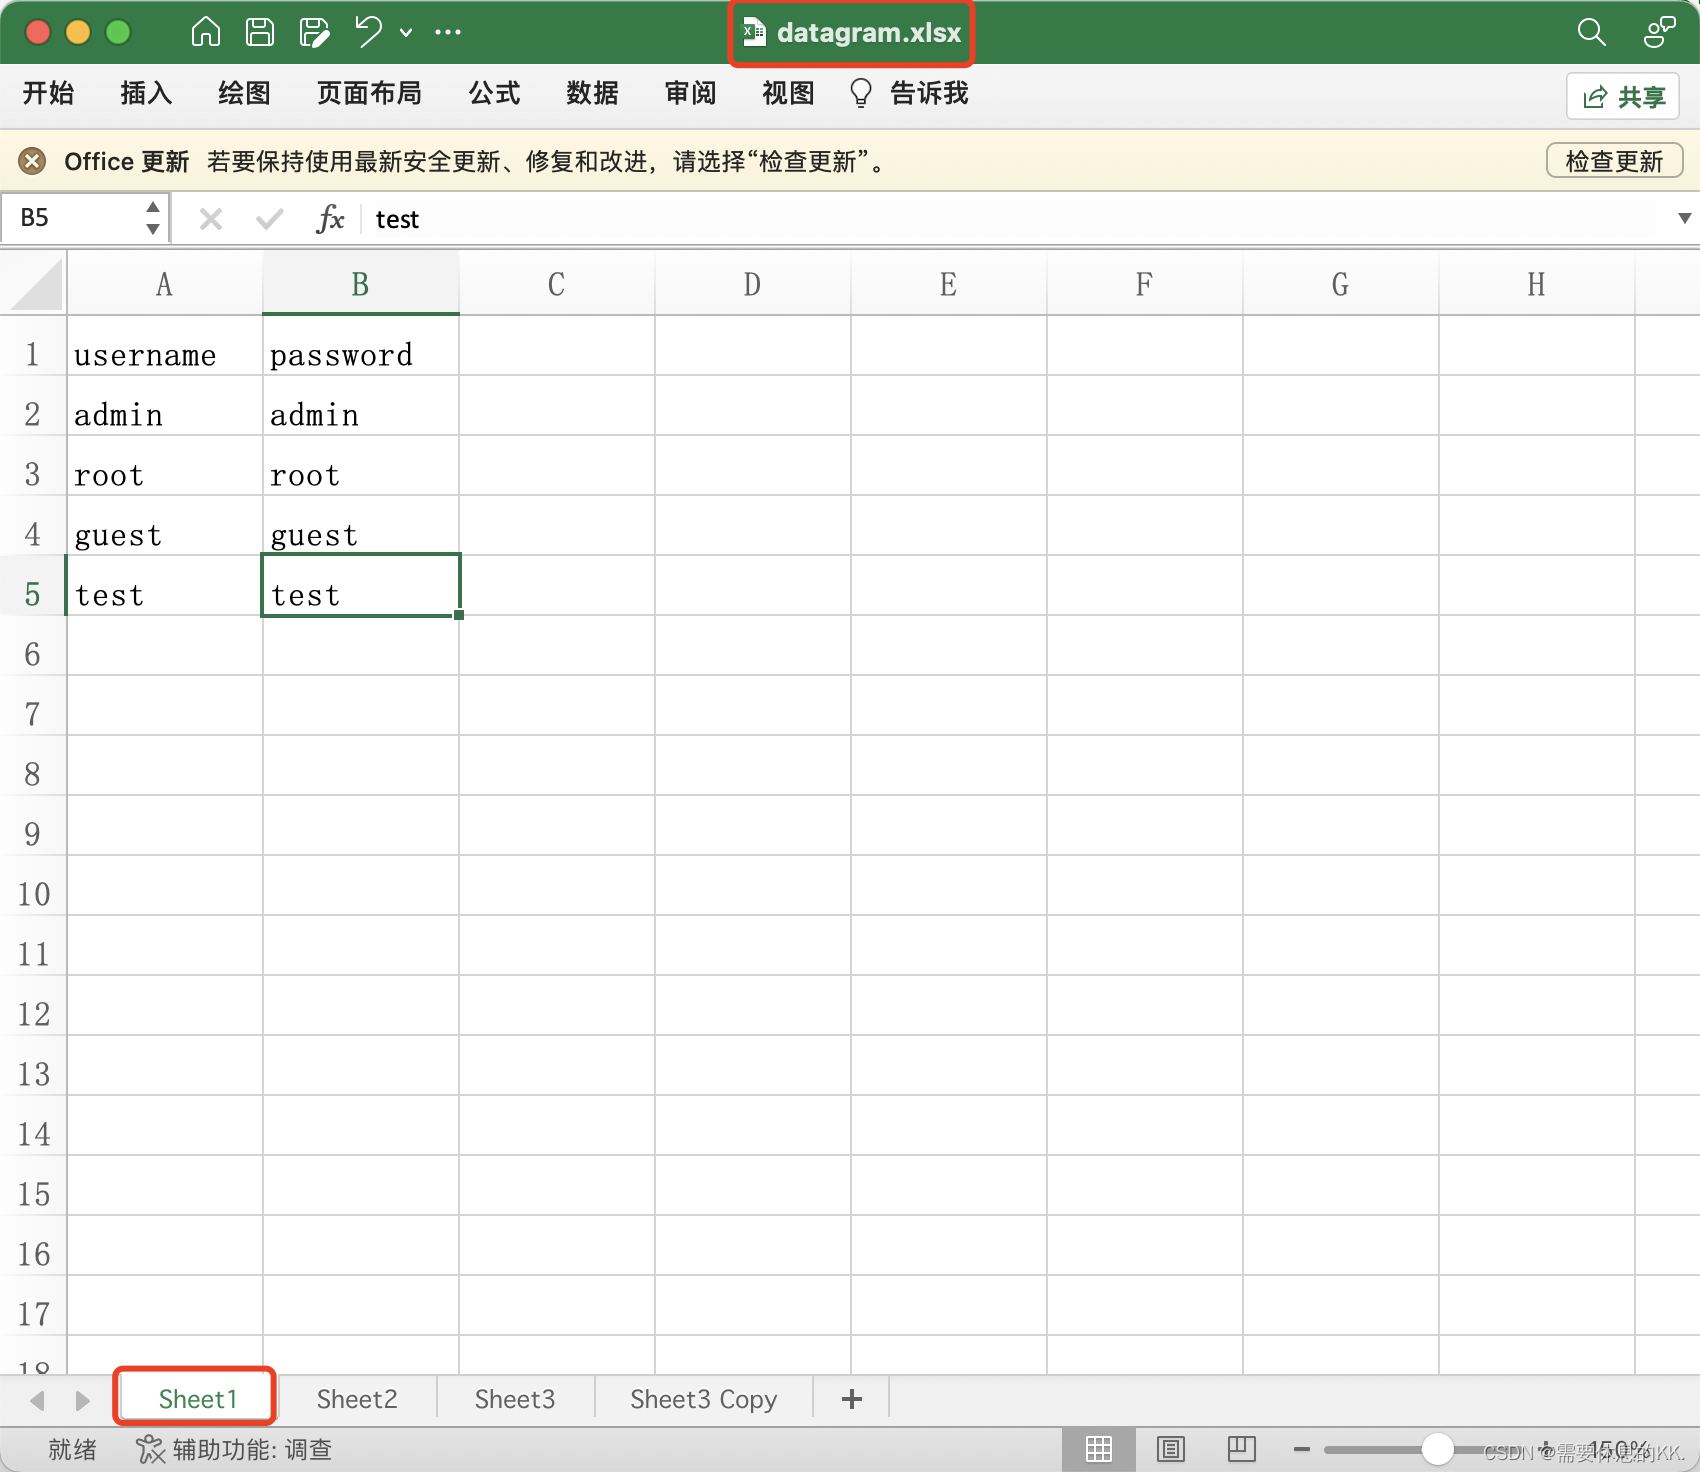Open the 视图 ribbon tab

coord(788,93)
